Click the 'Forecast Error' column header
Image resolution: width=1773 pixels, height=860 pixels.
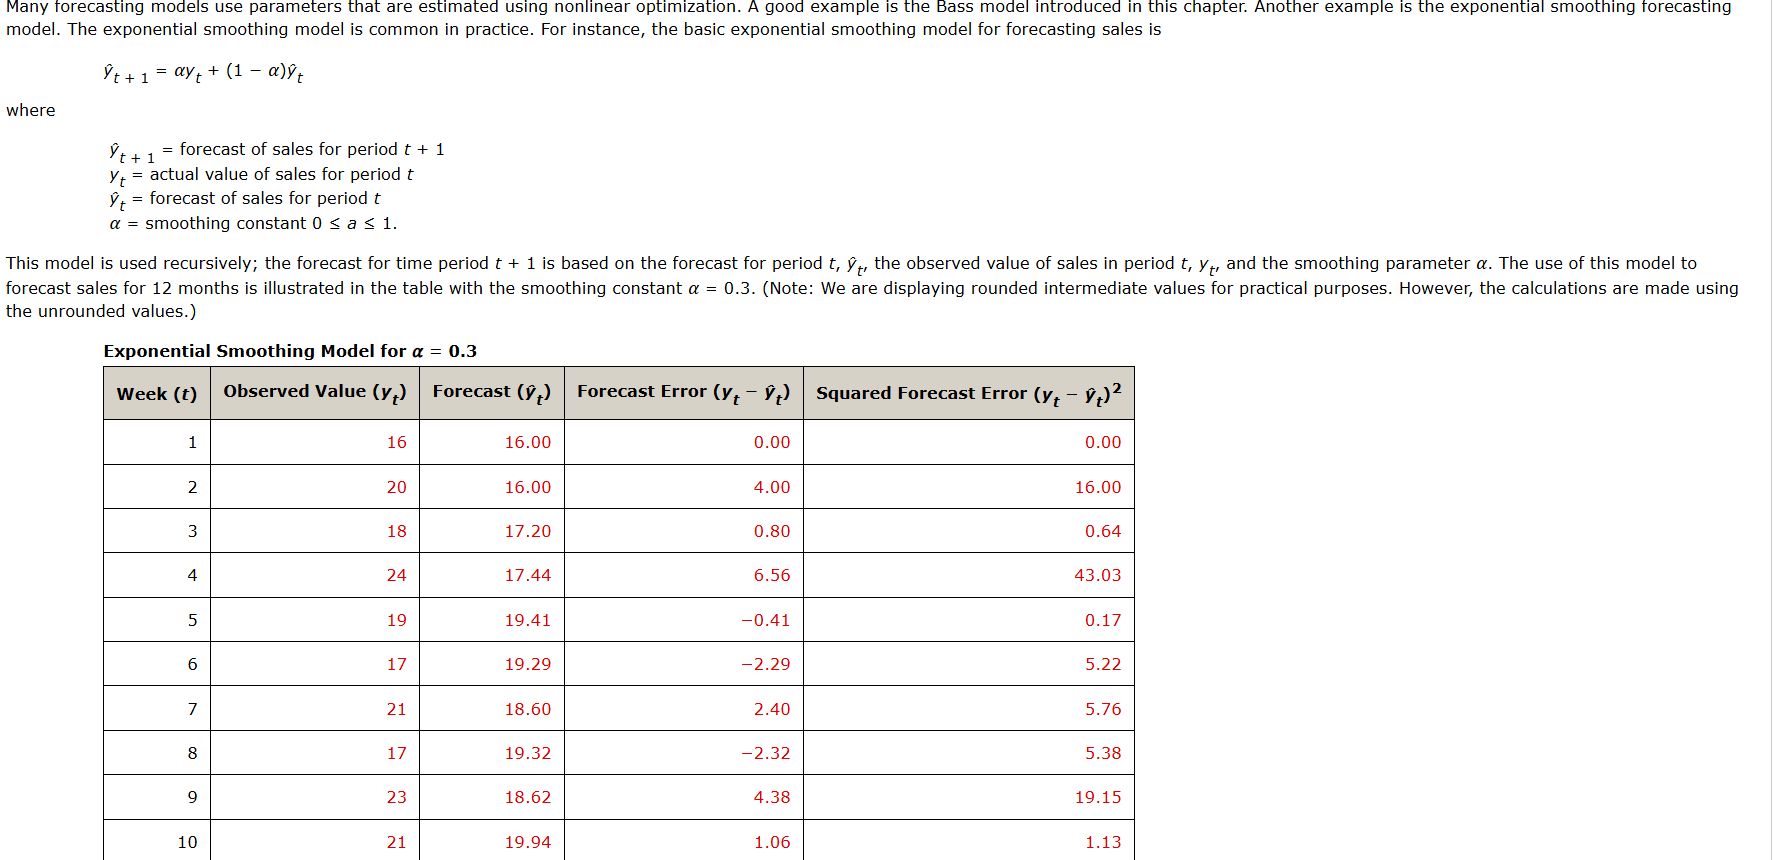click(684, 394)
